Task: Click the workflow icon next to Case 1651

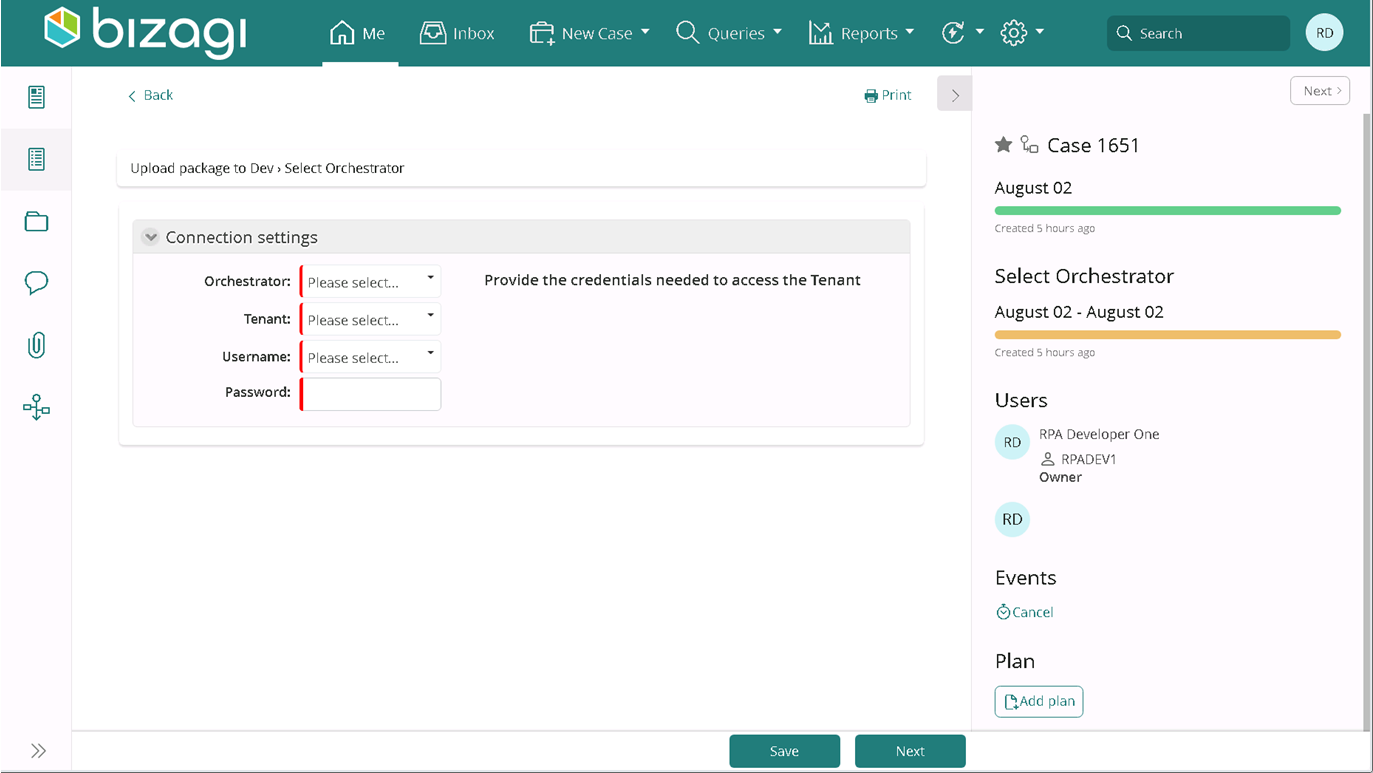Action: tap(1030, 145)
